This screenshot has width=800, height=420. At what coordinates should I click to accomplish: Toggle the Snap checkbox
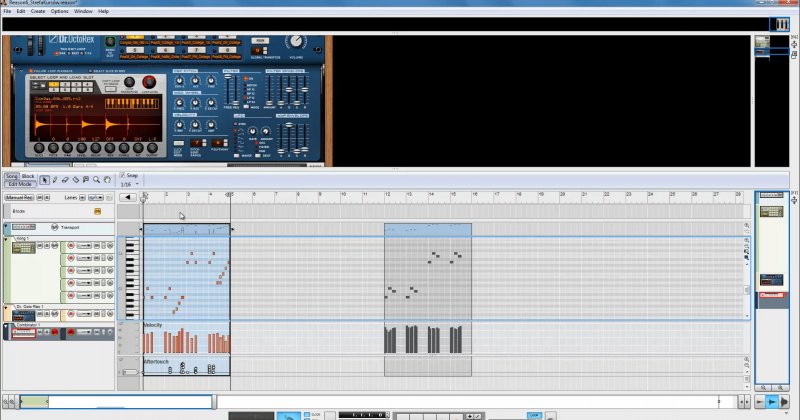pyautogui.click(x=123, y=175)
